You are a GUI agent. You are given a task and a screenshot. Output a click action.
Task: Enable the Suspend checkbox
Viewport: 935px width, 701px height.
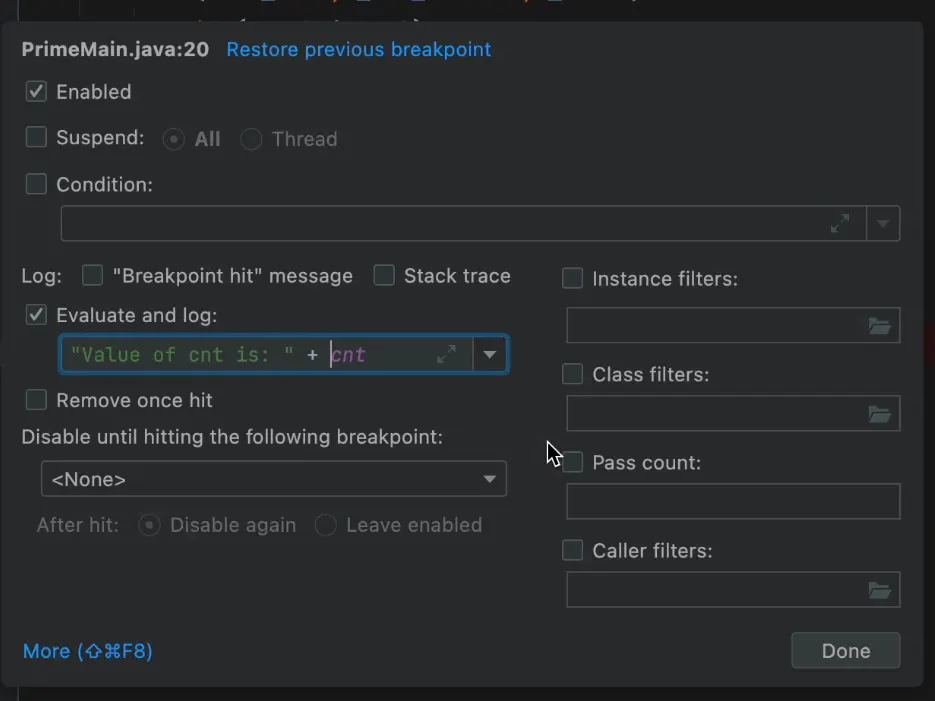pos(36,138)
